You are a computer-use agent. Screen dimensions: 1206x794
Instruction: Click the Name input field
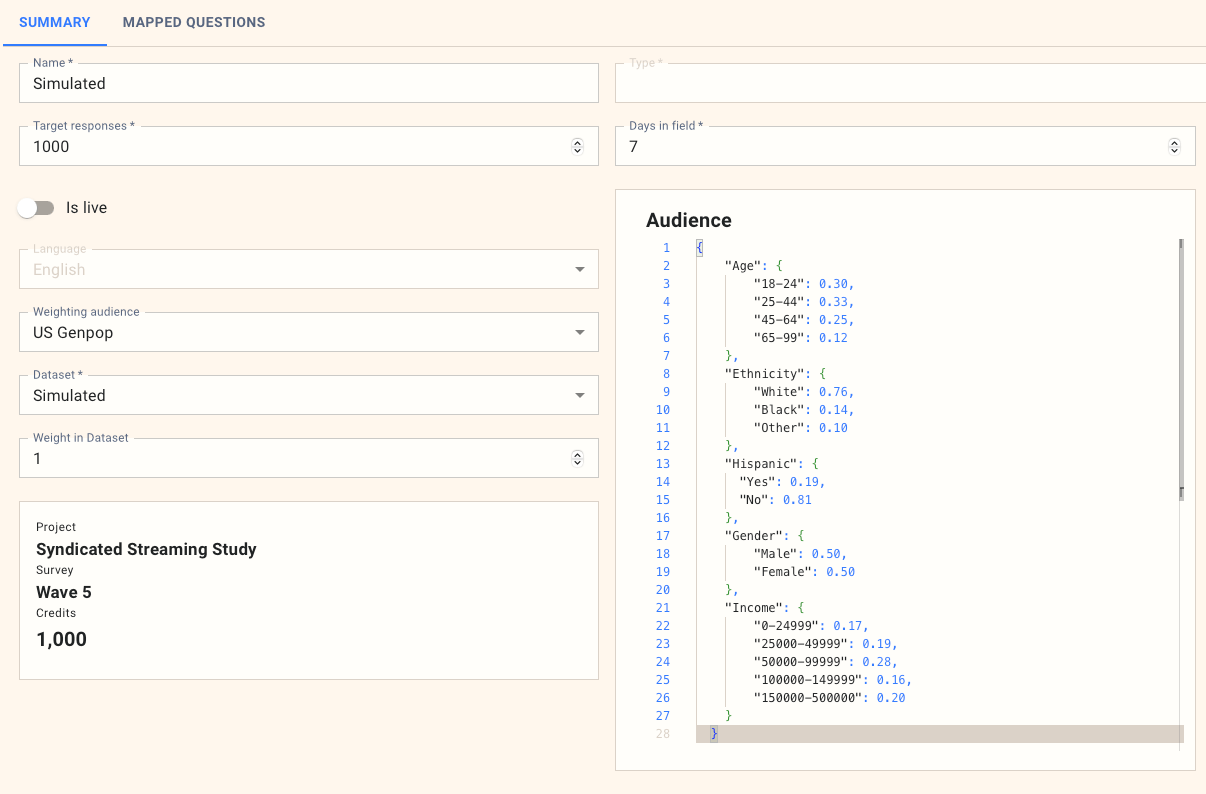(x=308, y=84)
